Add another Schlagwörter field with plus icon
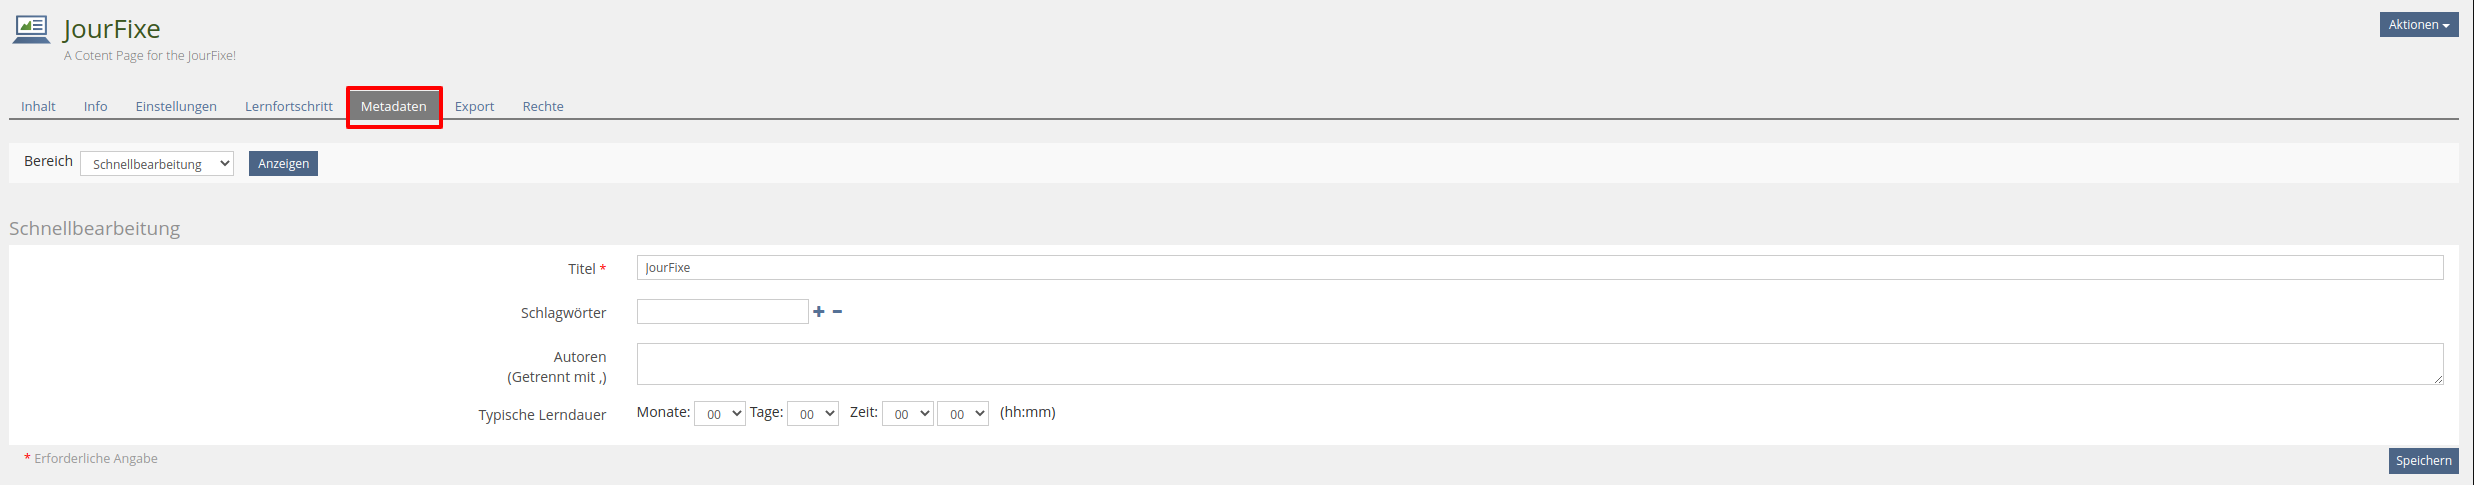 tap(819, 312)
